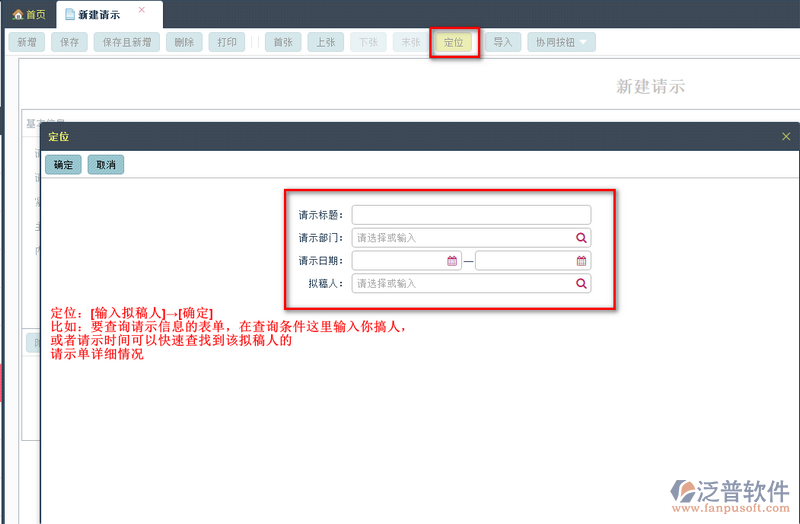Viewport: 800px width, 524px height.
Task: Open the start date calendar icon
Action: click(452, 261)
